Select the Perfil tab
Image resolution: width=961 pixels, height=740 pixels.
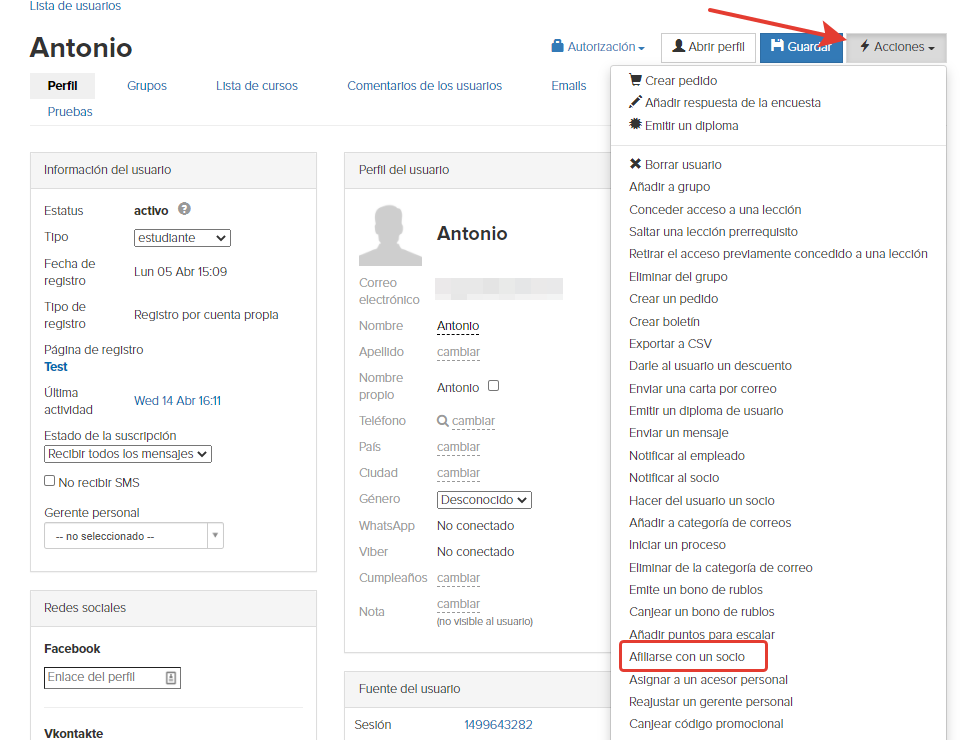(63, 85)
